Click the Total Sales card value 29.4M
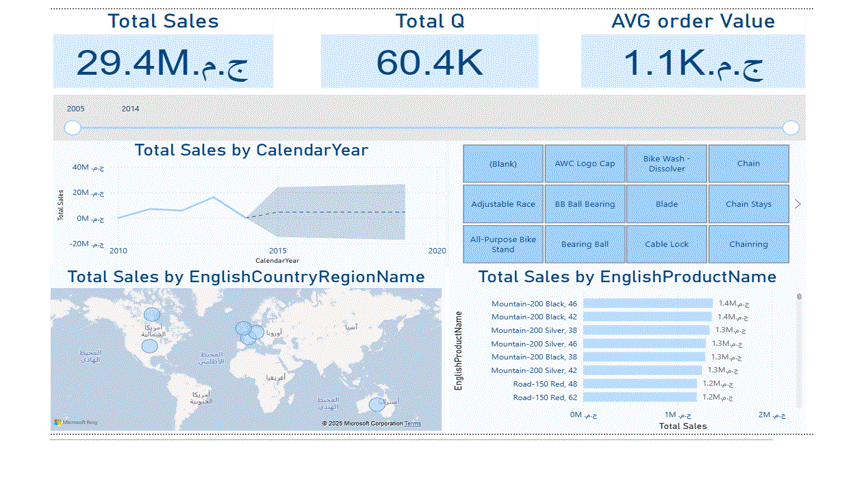 (x=163, y=63)
